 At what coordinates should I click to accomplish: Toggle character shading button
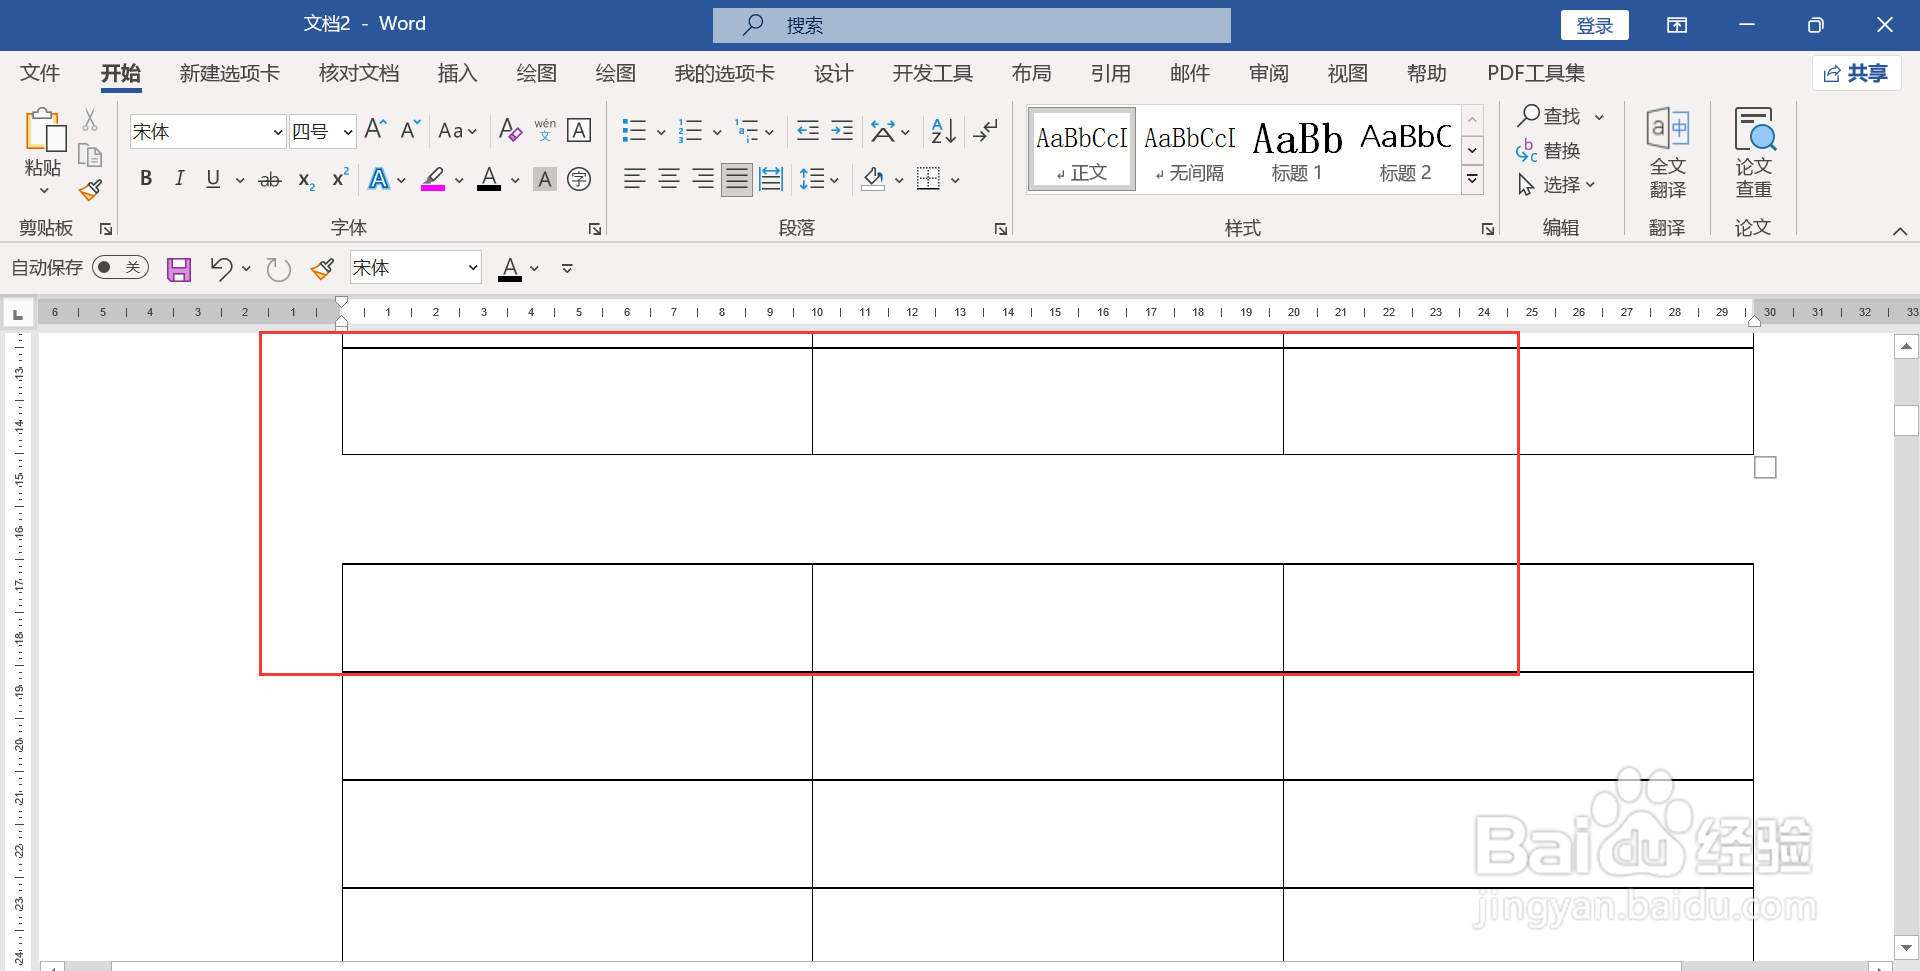pos(545,179)
